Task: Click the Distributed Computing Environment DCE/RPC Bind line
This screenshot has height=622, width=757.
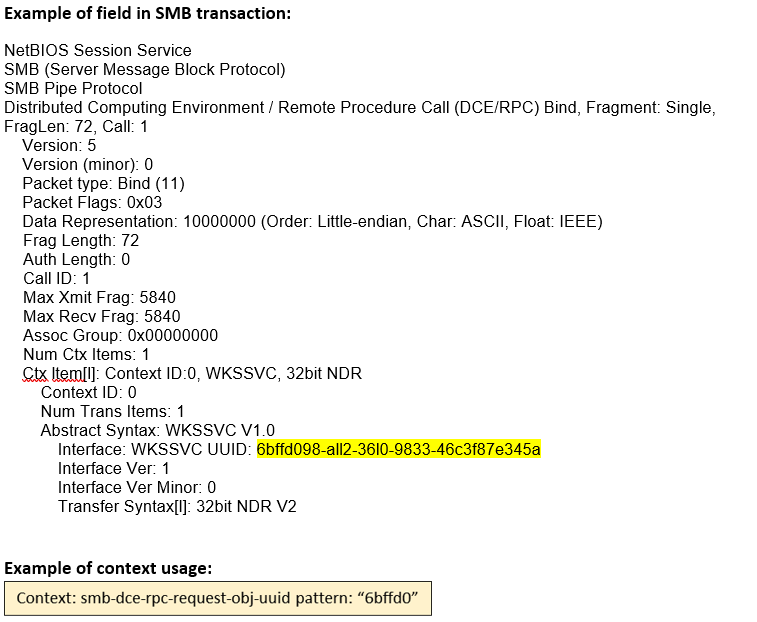Action: click(360, 107)
